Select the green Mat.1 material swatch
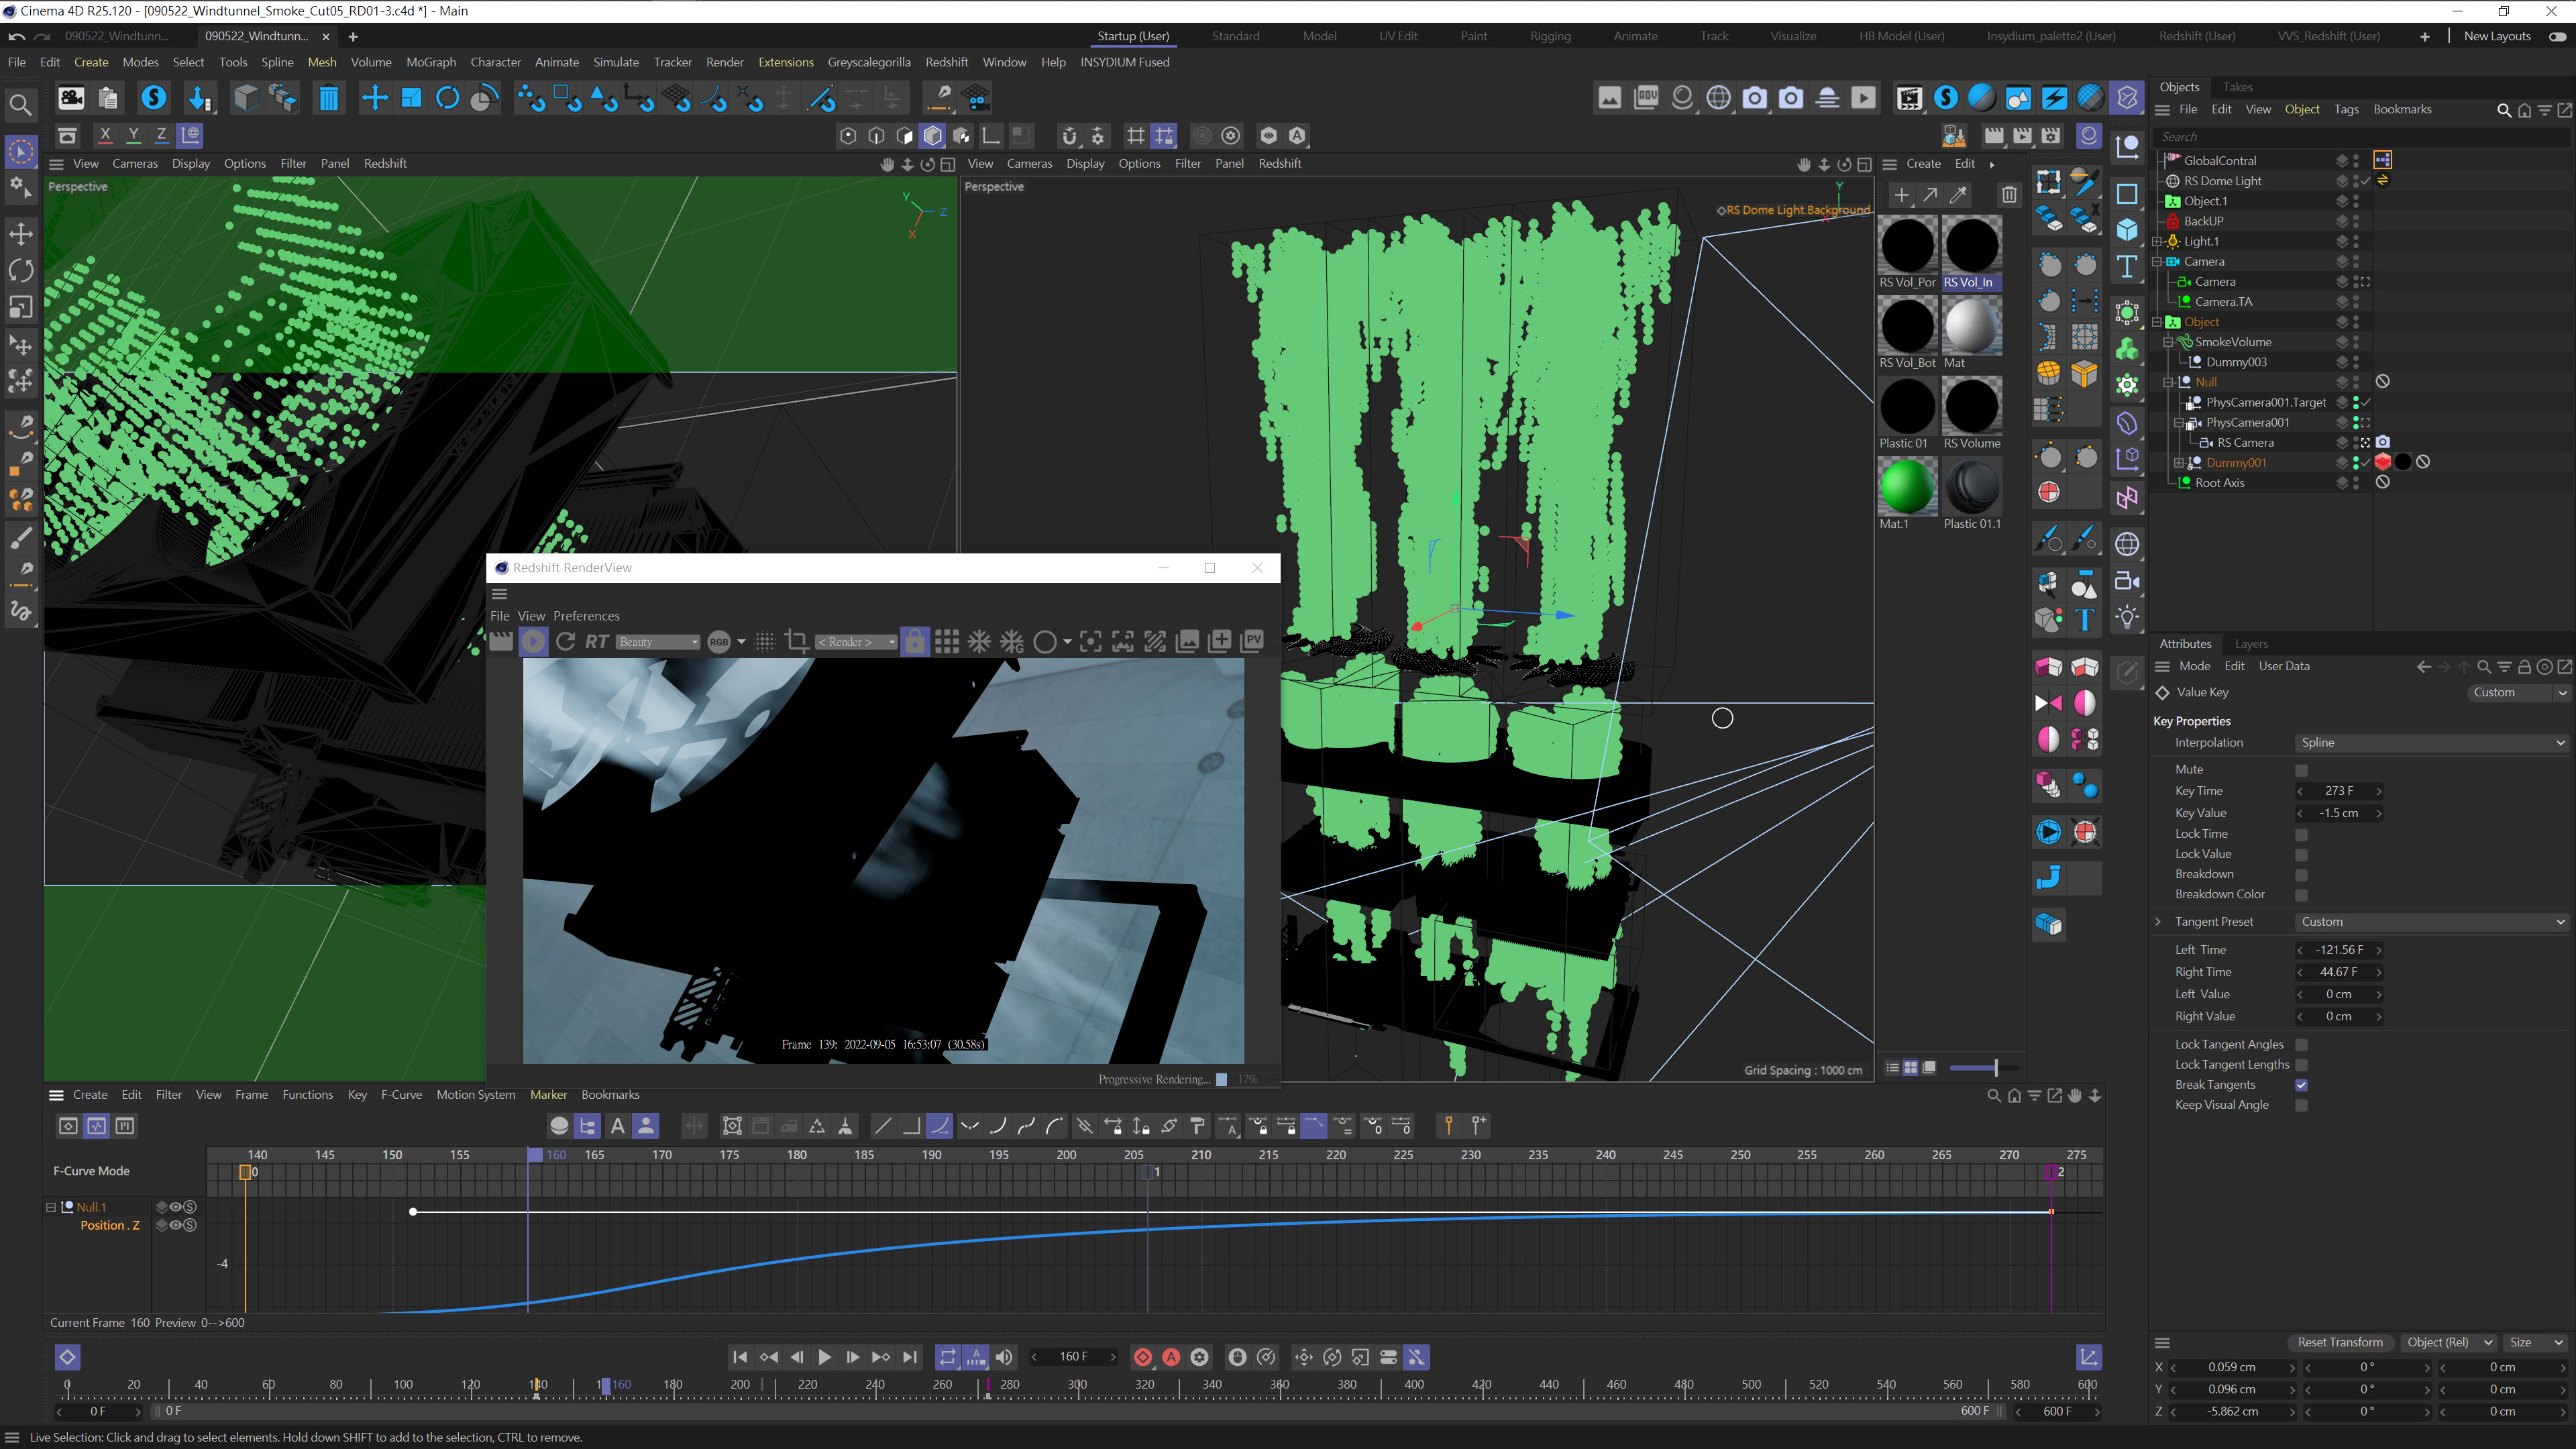This screenshot has width=2576, height=1449. 1907,487
